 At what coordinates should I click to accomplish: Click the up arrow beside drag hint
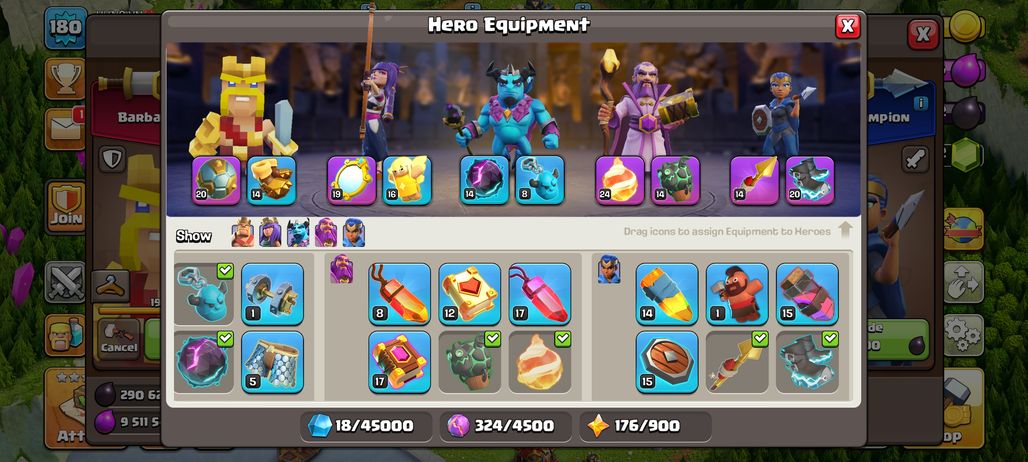click(845, 230)
